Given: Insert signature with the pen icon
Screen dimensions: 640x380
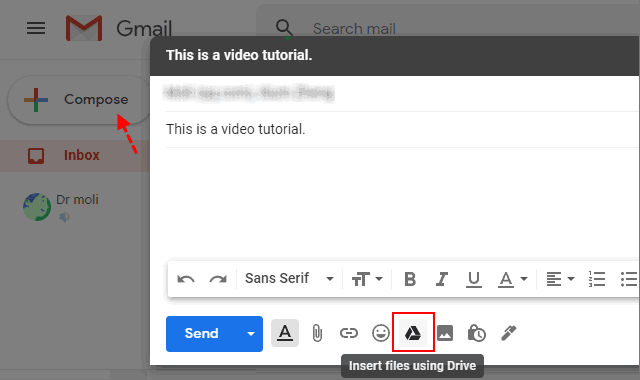Looking at the screenshot, I should point(509,333).
